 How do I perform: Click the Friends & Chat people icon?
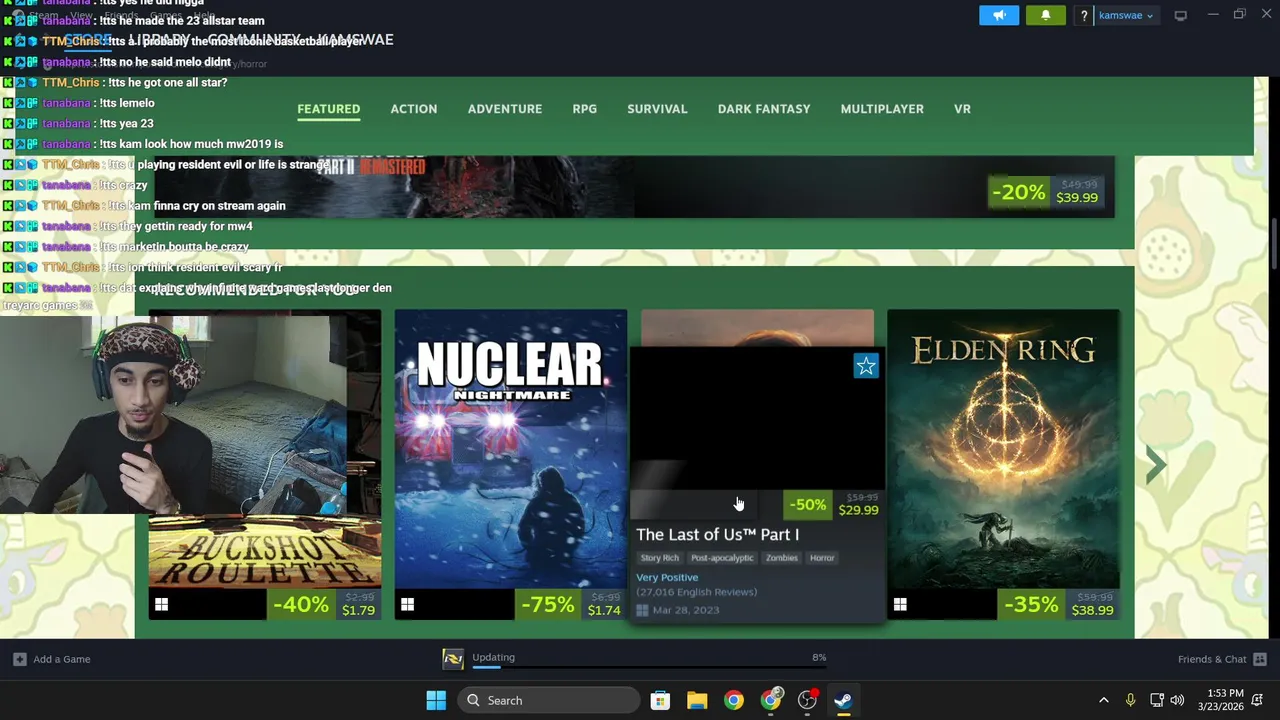pos(1260,659)
